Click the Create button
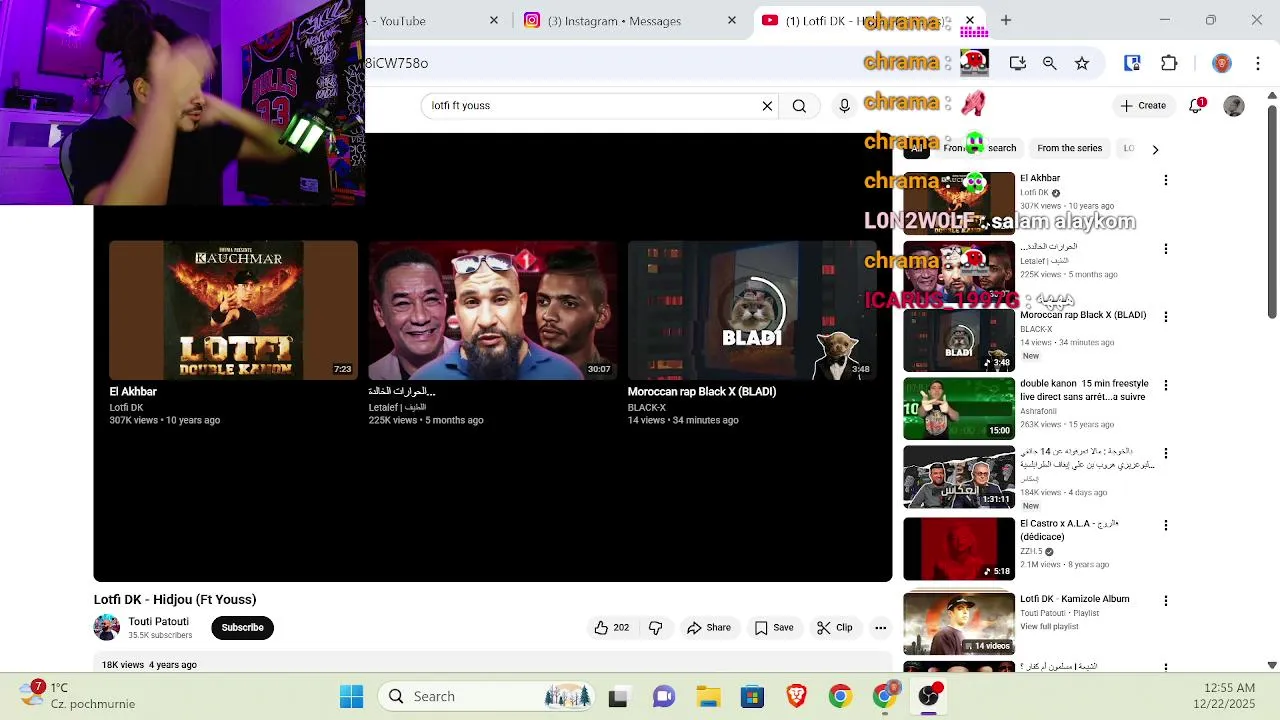1280x720 pixels. pyautogui.click(x=1143, y=106)
